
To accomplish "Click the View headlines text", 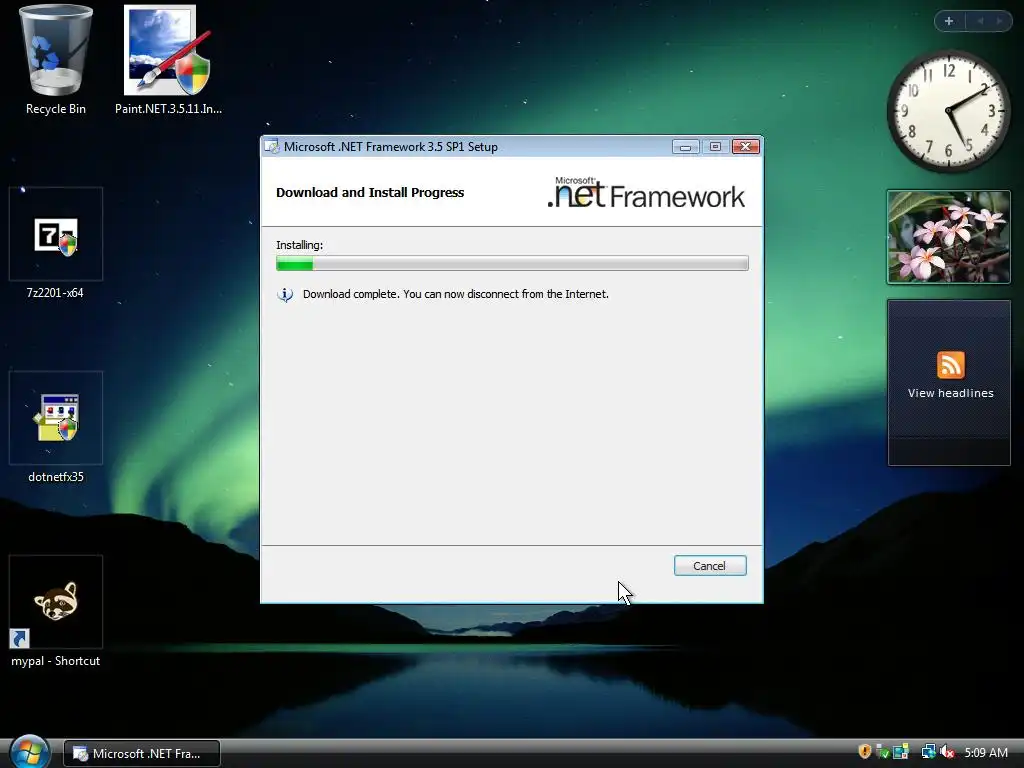I will pos(950,393).
